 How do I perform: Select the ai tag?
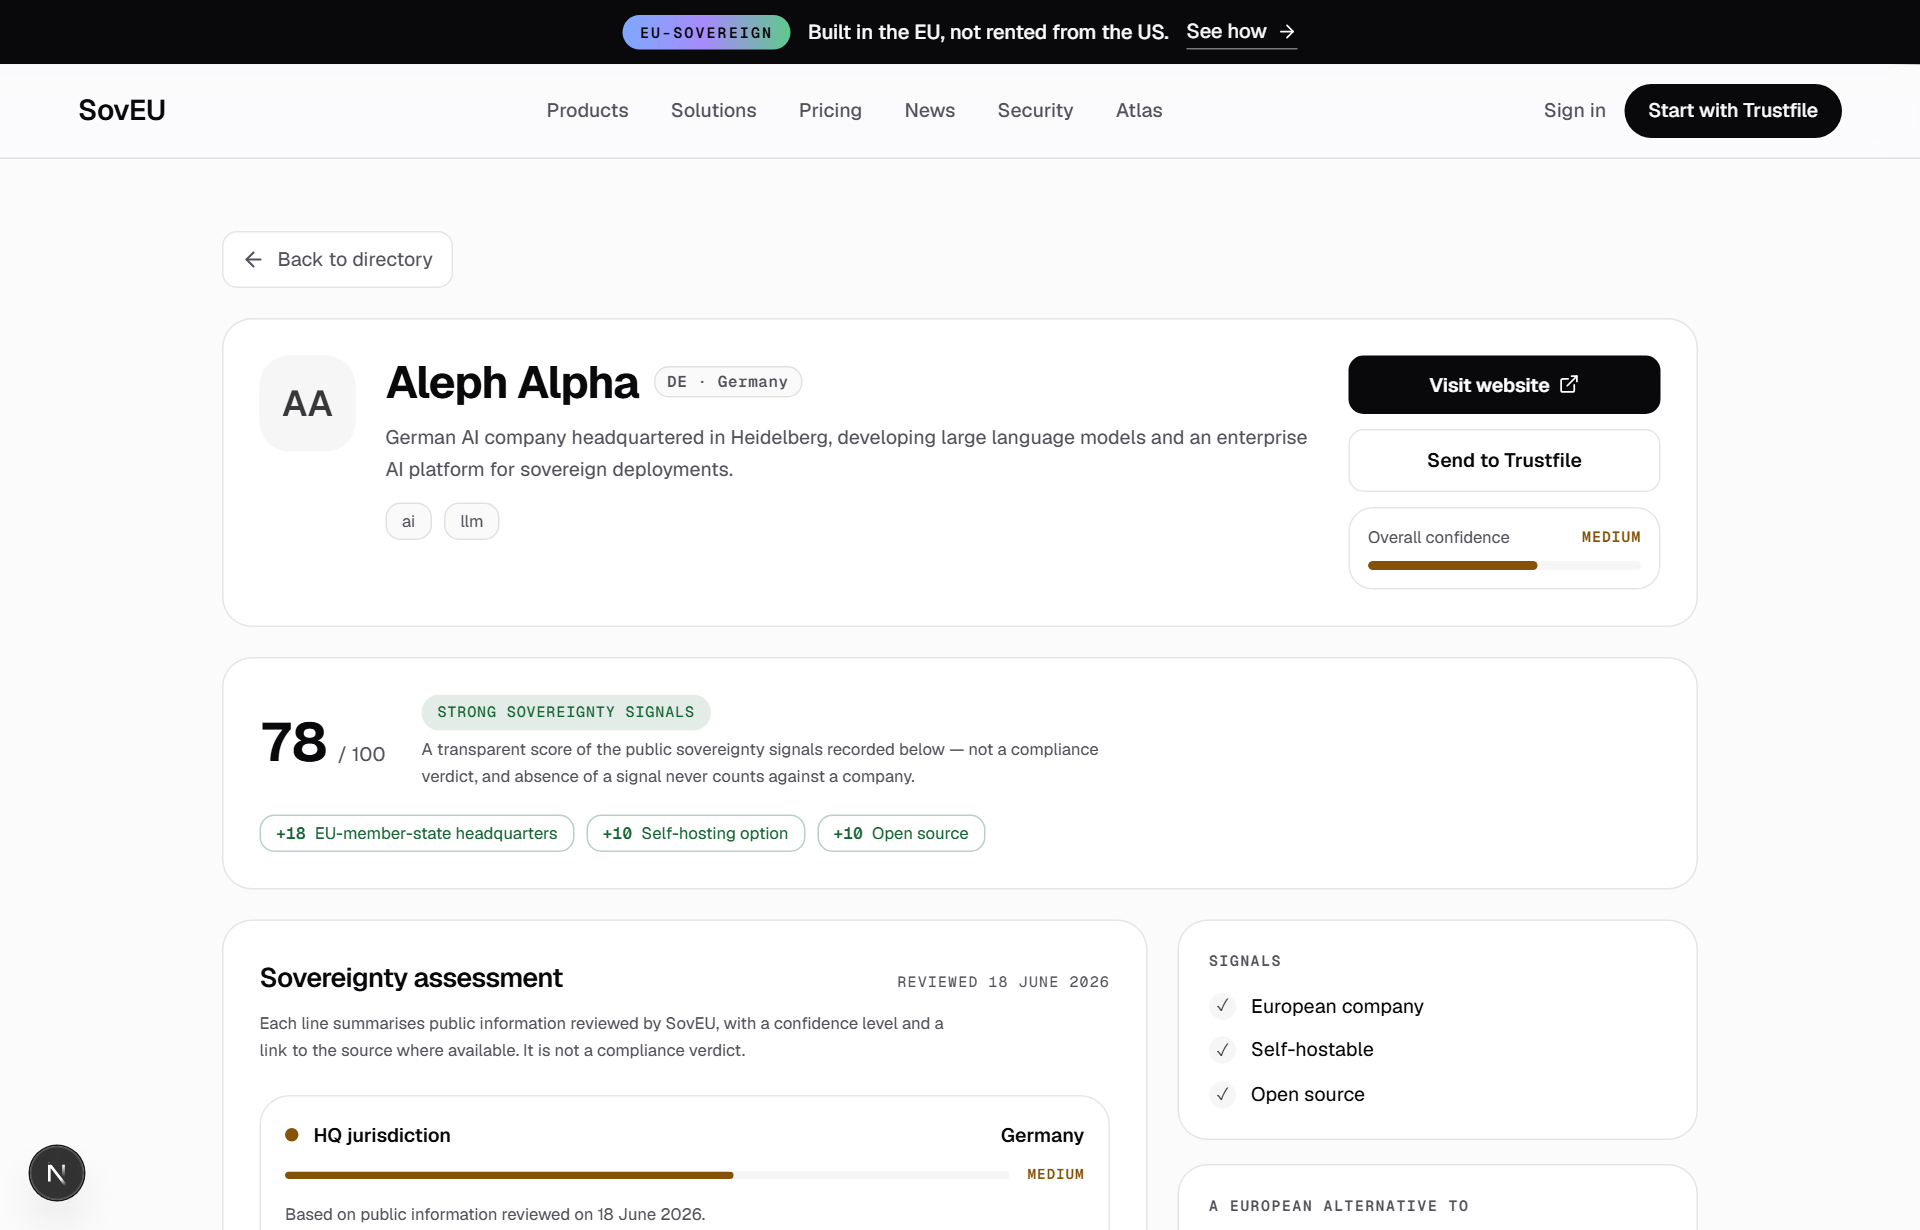(x=408, y=521)
